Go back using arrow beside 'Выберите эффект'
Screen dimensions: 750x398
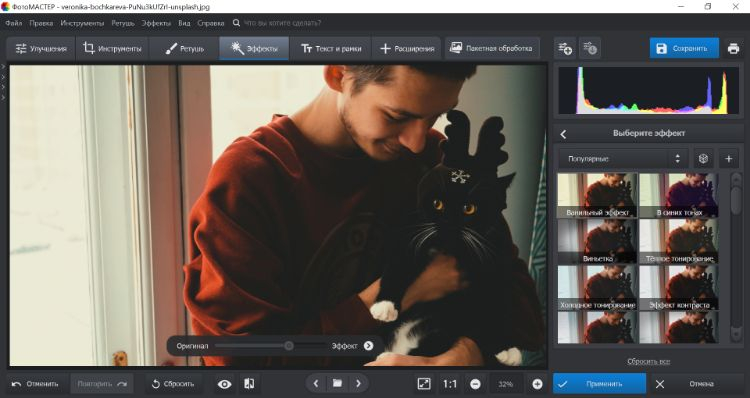pos(563,134)
